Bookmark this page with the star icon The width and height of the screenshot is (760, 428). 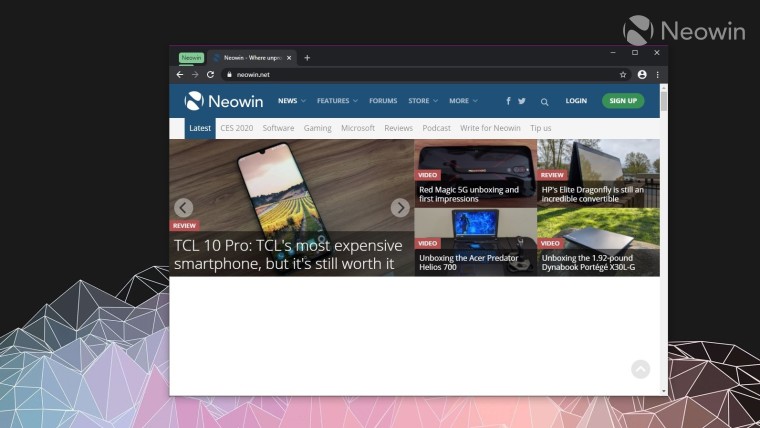coord(623,75)
